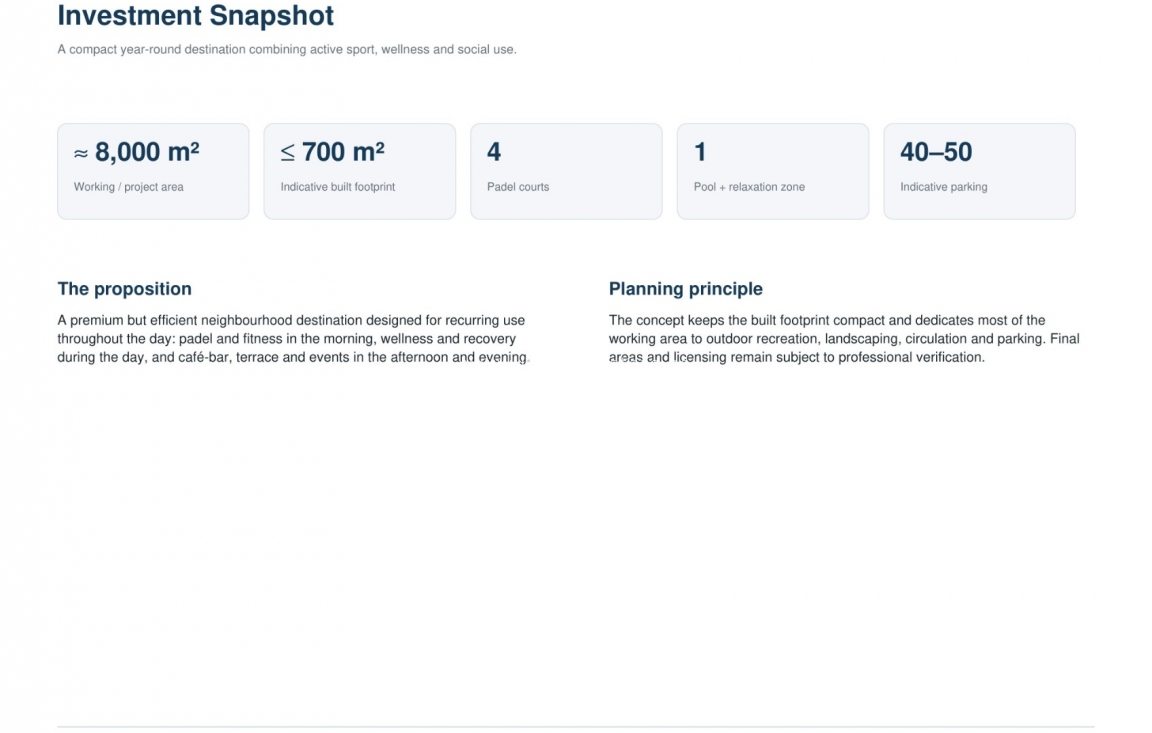This screenshot has width=1152, height=733.
Task: Click the Planning principle section heading
Action: tap(685, 289)
